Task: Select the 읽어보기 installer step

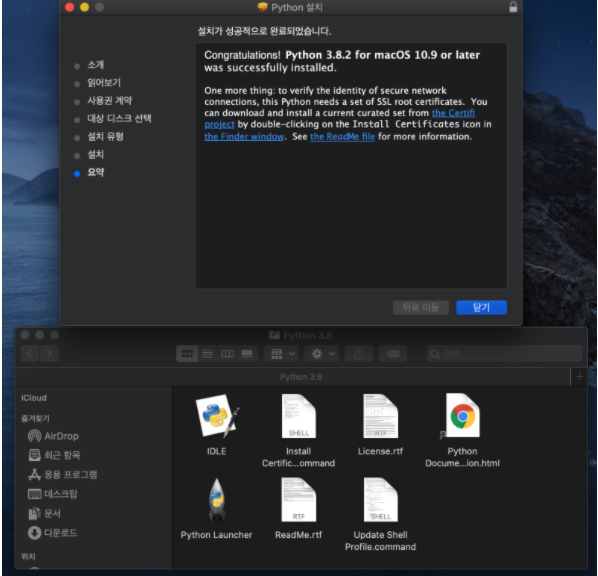Action: click(104, 82)
